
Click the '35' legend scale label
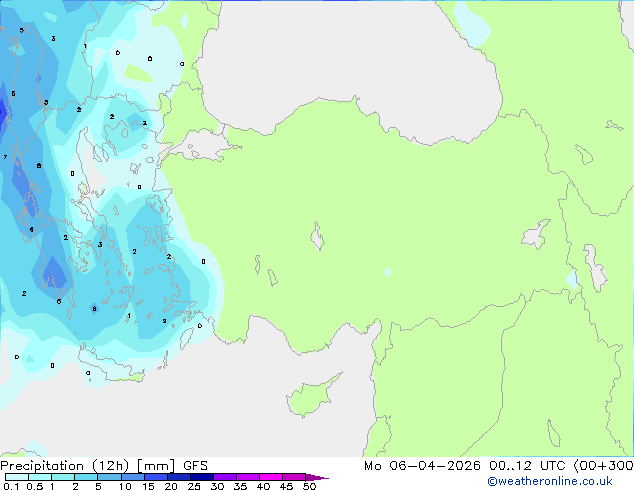(x=240, y=486)
